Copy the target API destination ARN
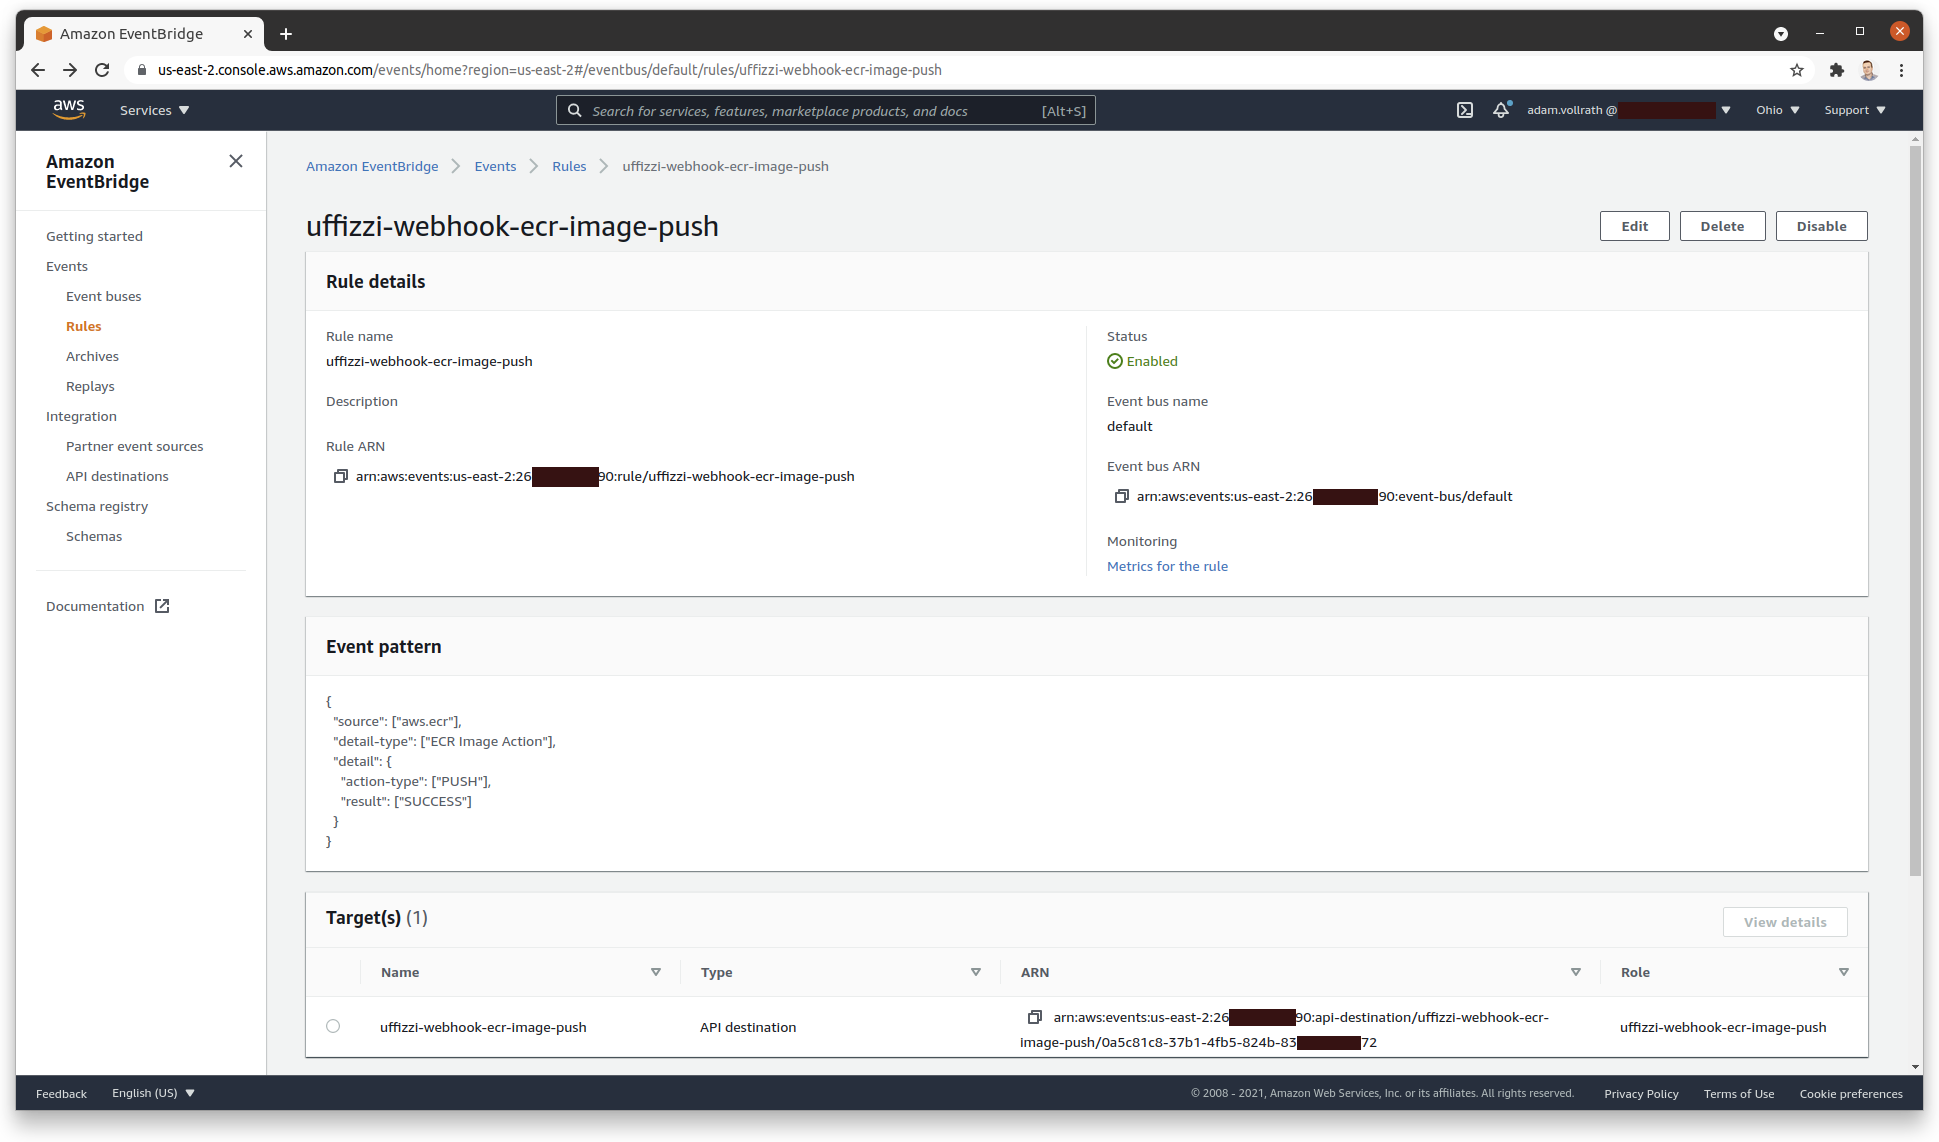Screen dimensions: 1939x1142 (x=1035, y=1017)
